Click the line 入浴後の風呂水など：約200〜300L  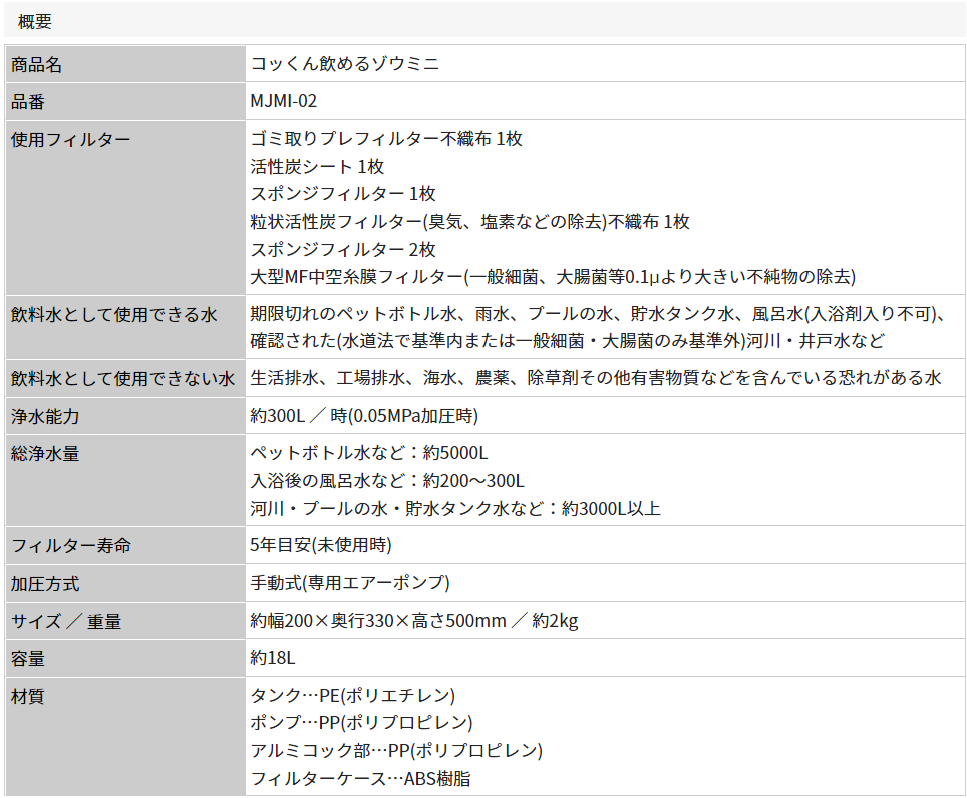387,481
